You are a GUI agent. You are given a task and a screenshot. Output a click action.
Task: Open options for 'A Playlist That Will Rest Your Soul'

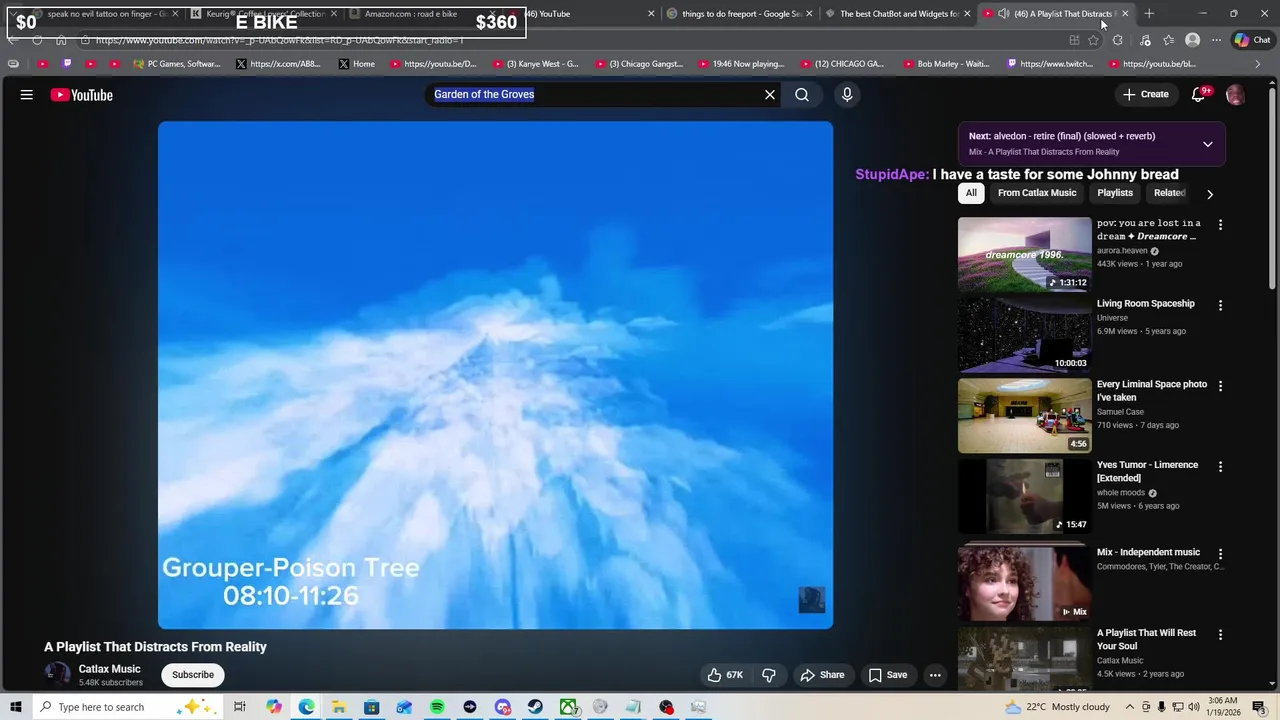(x=1220, y=634)
